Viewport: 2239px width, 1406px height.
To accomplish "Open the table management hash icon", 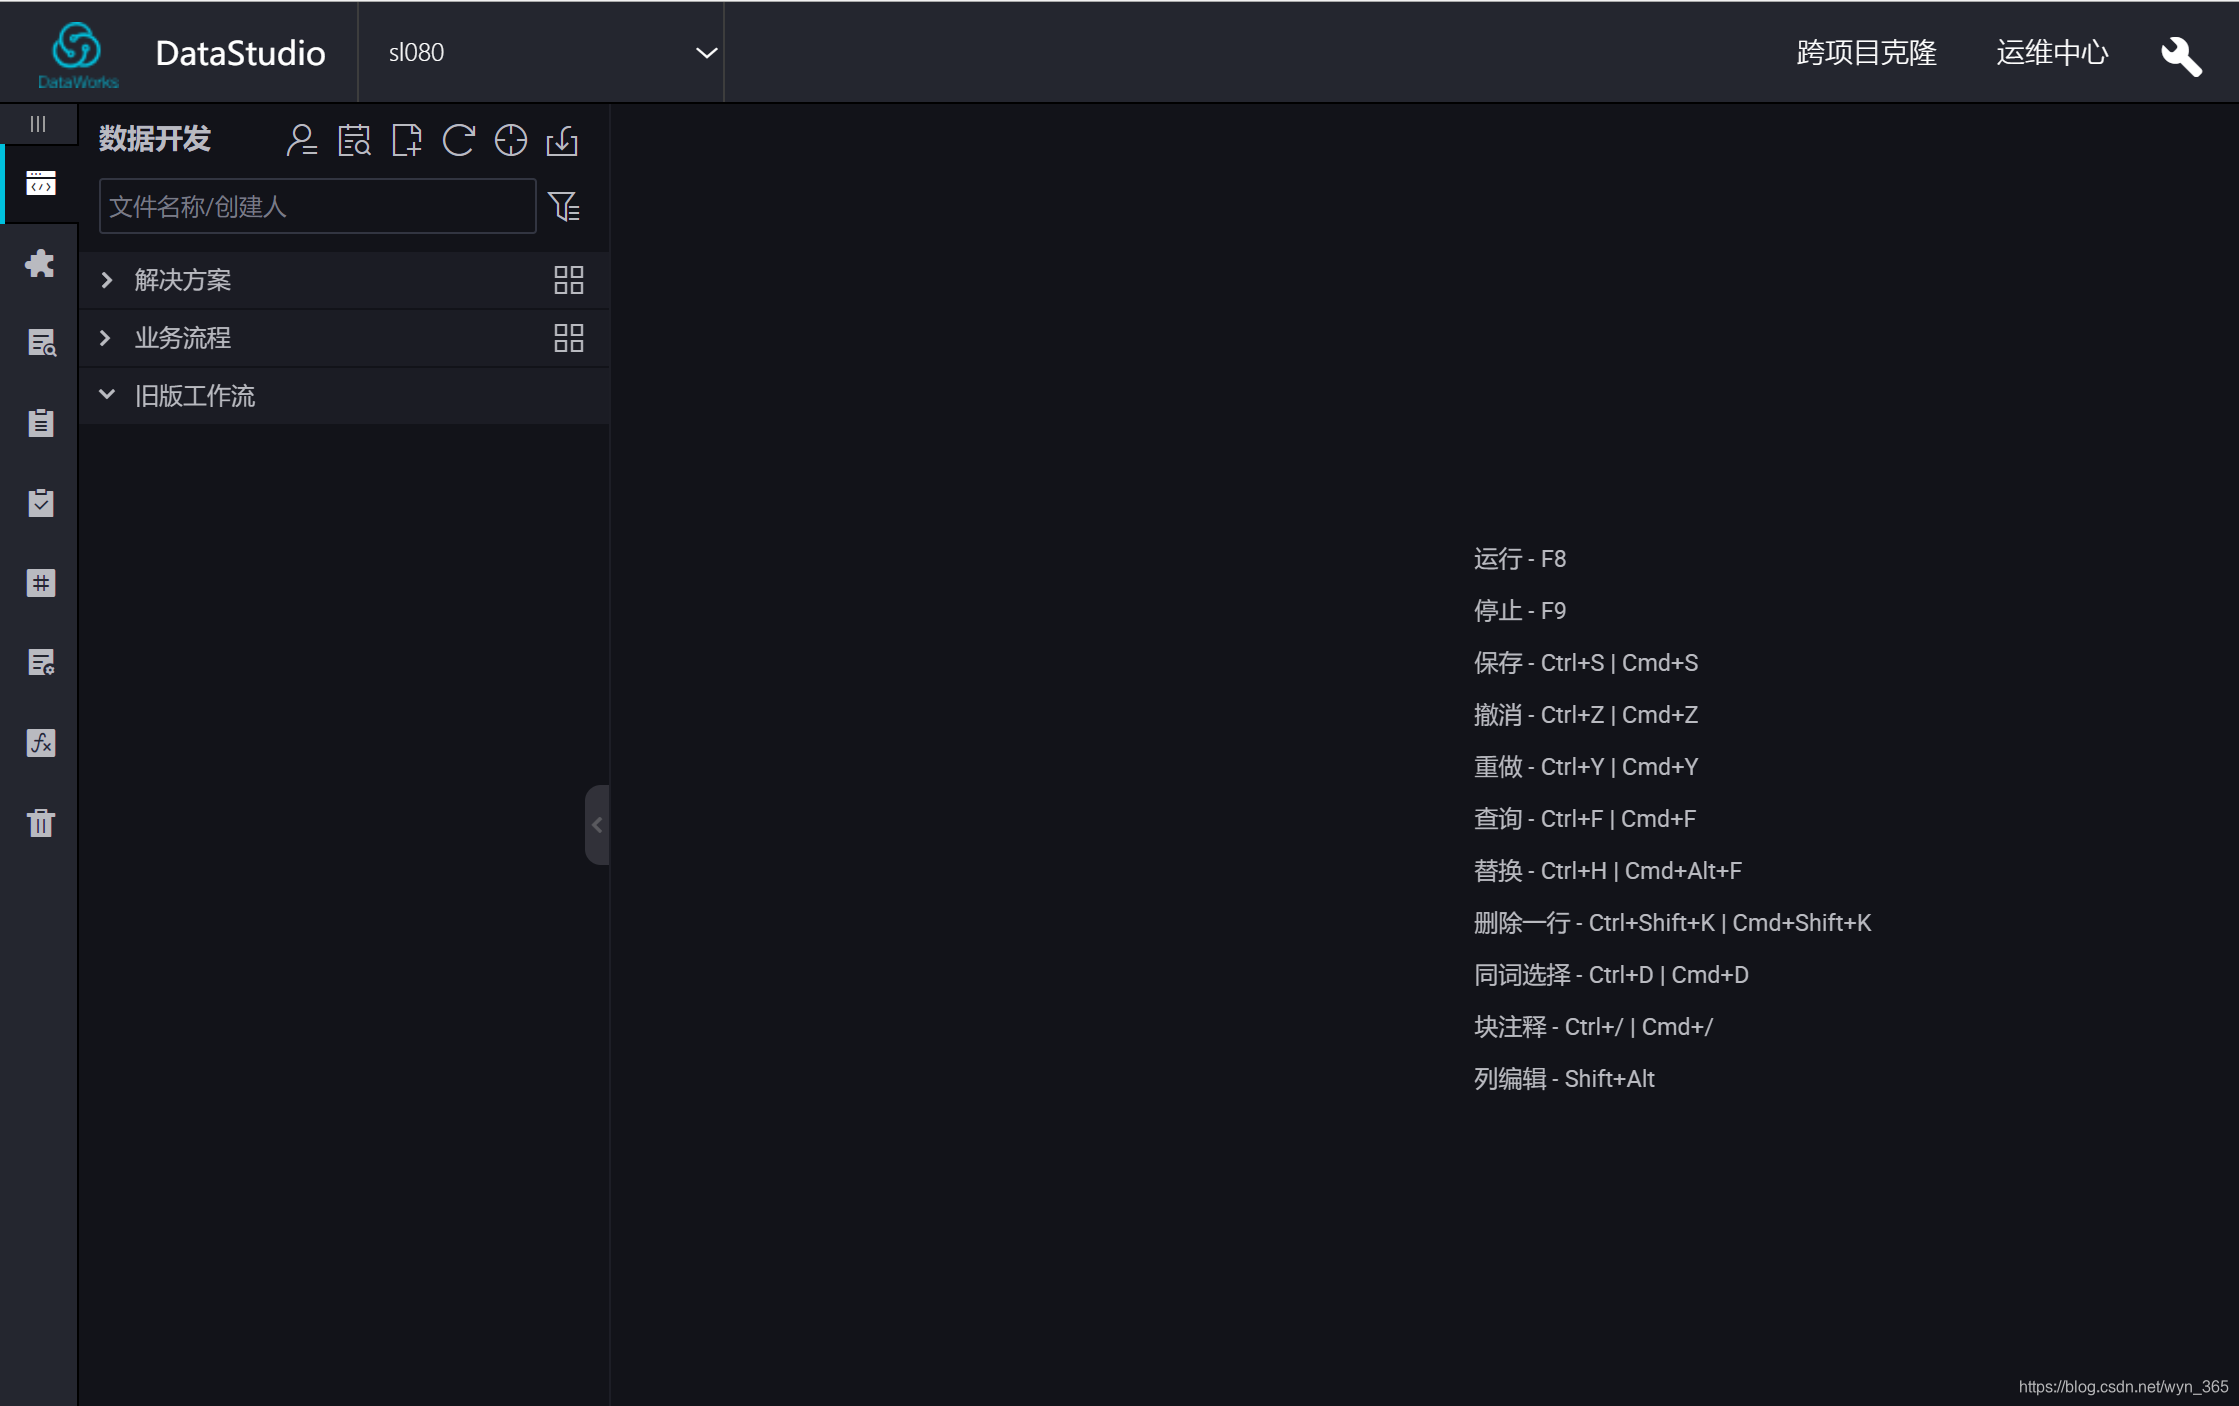I will [40, 583].
